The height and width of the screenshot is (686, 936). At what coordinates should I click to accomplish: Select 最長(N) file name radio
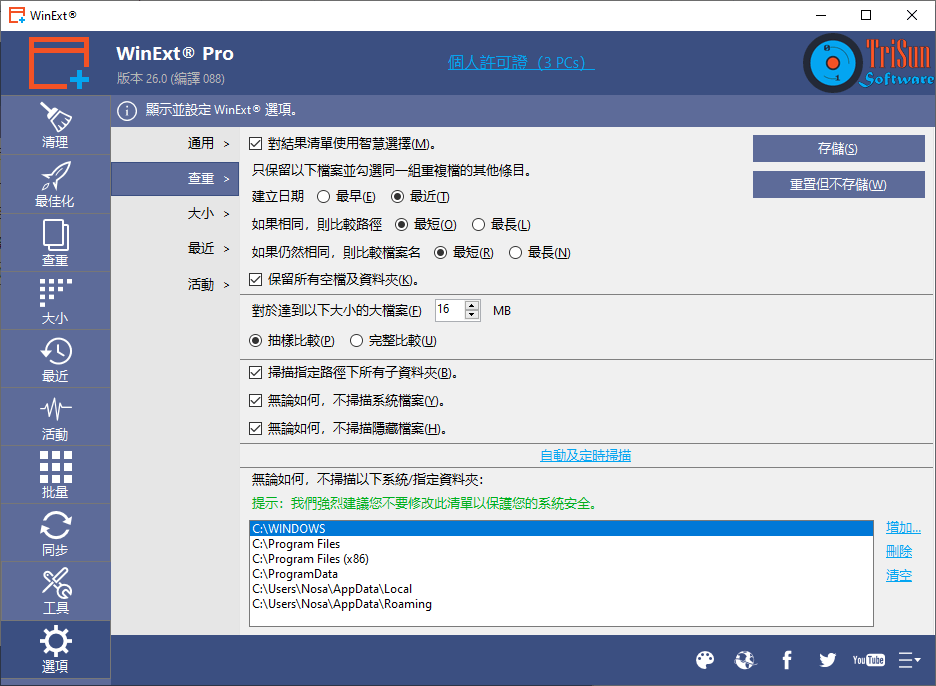point(515,253)
